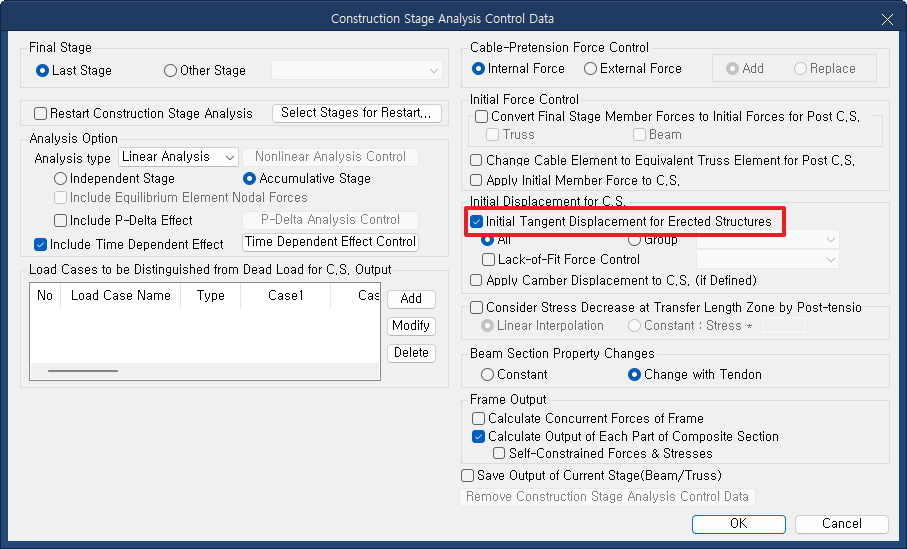Open the Analysis type dropdown
The image size is (907, 549).
click(x=178, y=157)
